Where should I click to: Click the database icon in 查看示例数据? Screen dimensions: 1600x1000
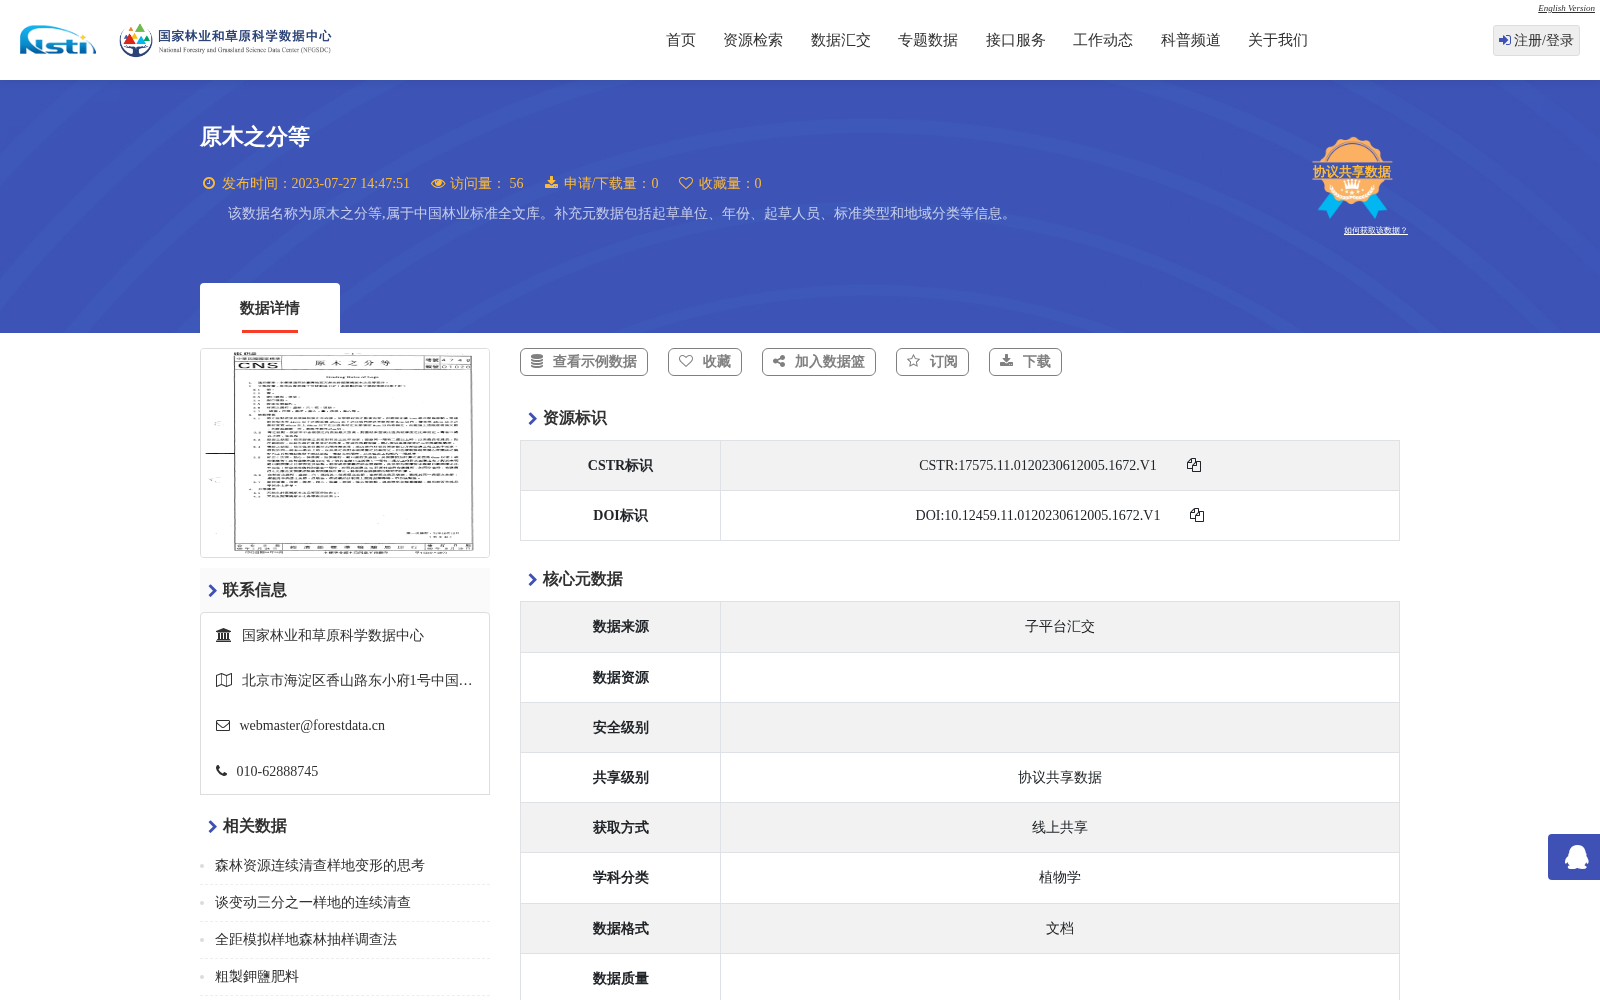(537, 361)
